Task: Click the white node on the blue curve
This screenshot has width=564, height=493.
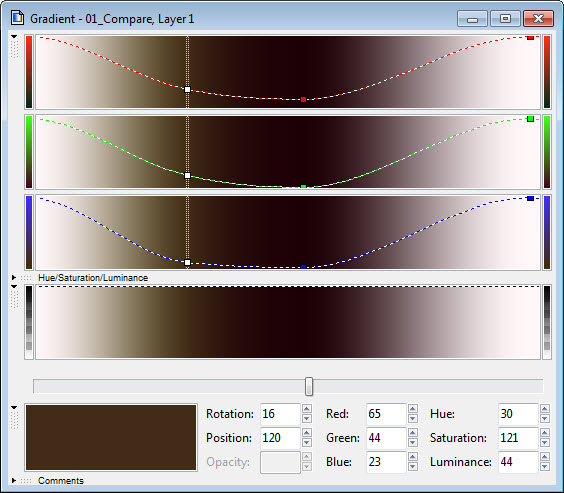Action: [187, 263]
